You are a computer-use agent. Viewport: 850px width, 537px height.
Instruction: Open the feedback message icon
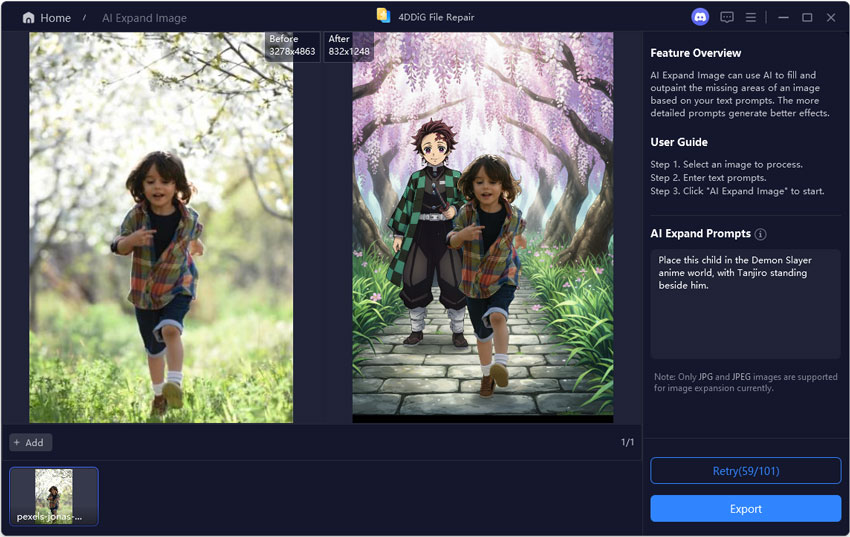tap(727, 17)
